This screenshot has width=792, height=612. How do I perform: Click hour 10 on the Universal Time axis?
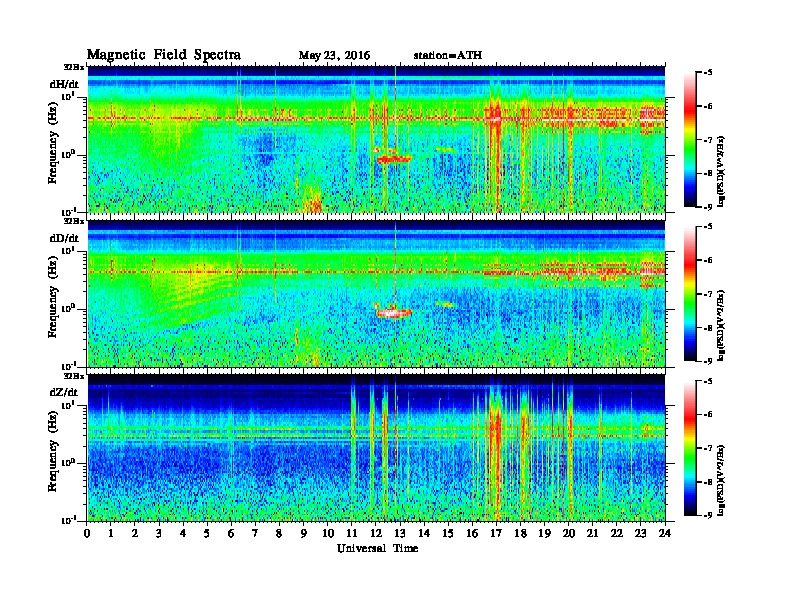point(328,533)
